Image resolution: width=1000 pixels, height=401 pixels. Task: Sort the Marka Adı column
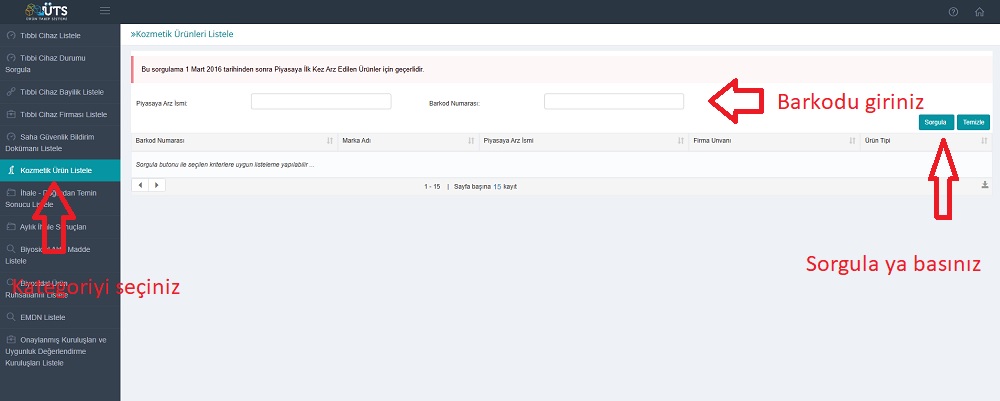point(471,141)
